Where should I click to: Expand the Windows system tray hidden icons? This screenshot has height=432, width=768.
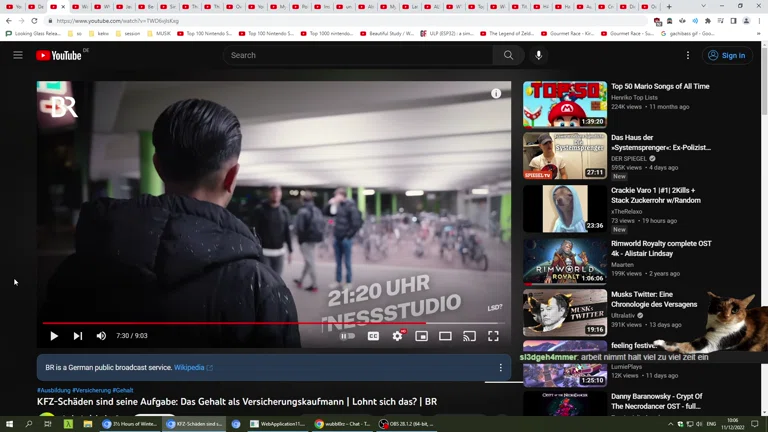click(671, 424)
